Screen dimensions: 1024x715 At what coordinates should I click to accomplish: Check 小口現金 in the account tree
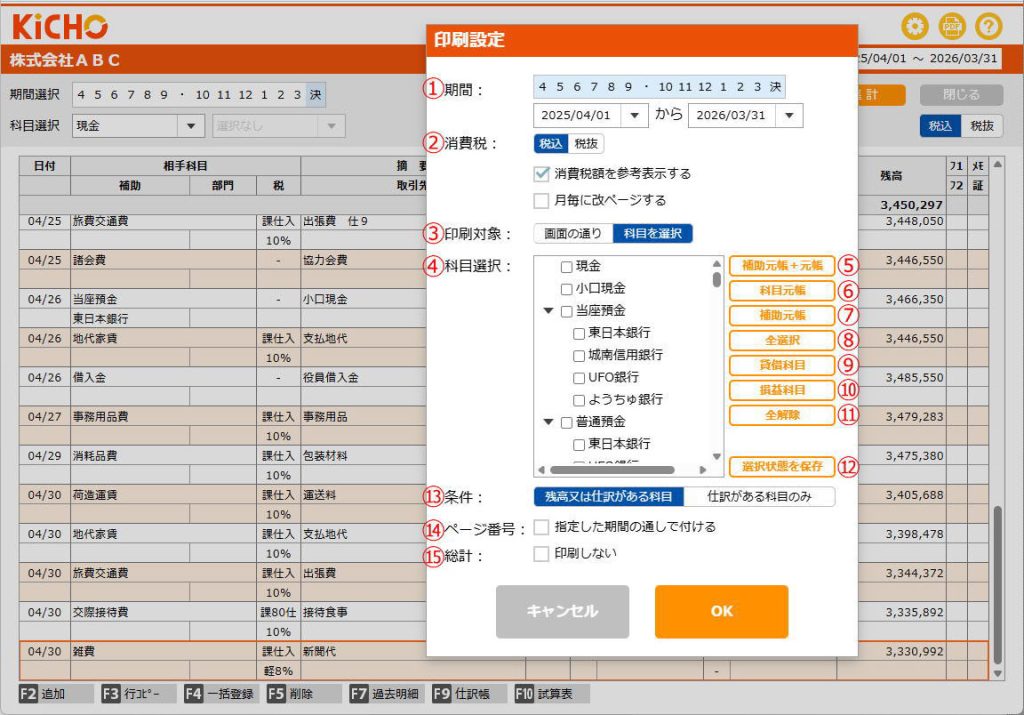pos(567,289)
